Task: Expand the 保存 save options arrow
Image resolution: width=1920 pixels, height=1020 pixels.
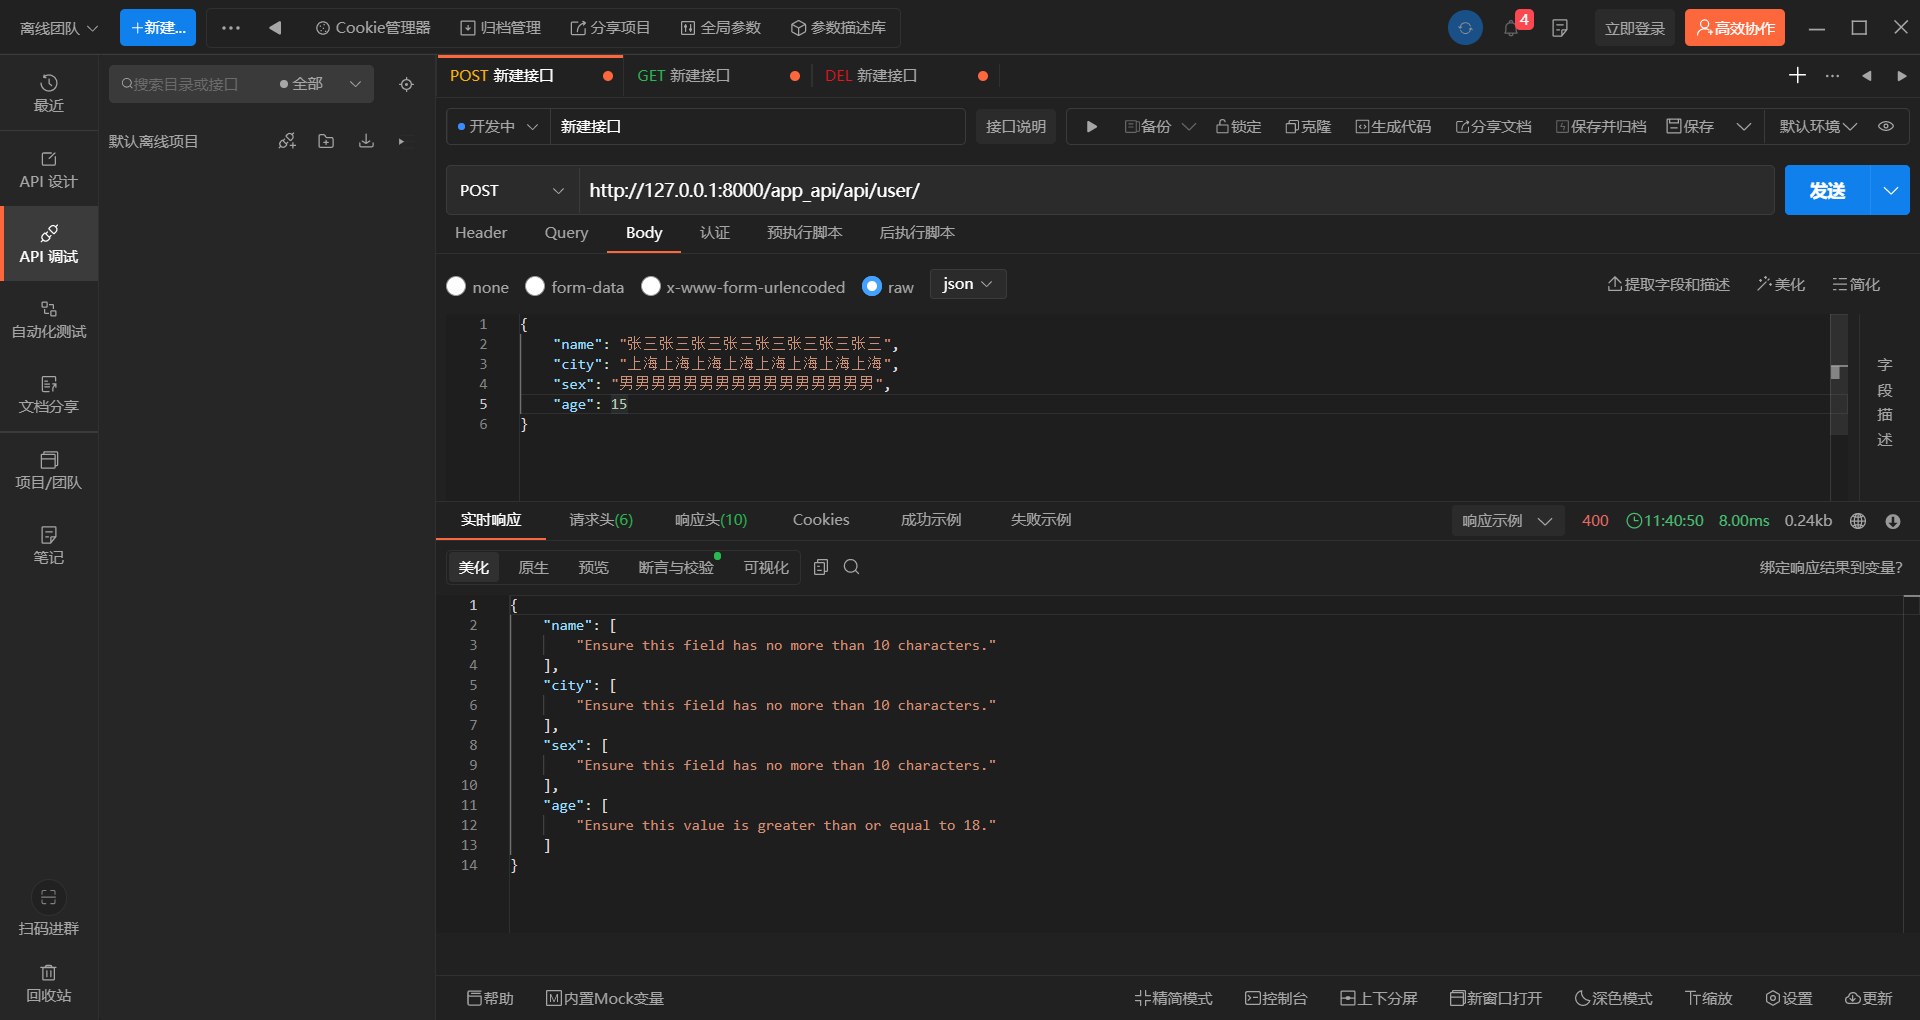Action: 1744,126
